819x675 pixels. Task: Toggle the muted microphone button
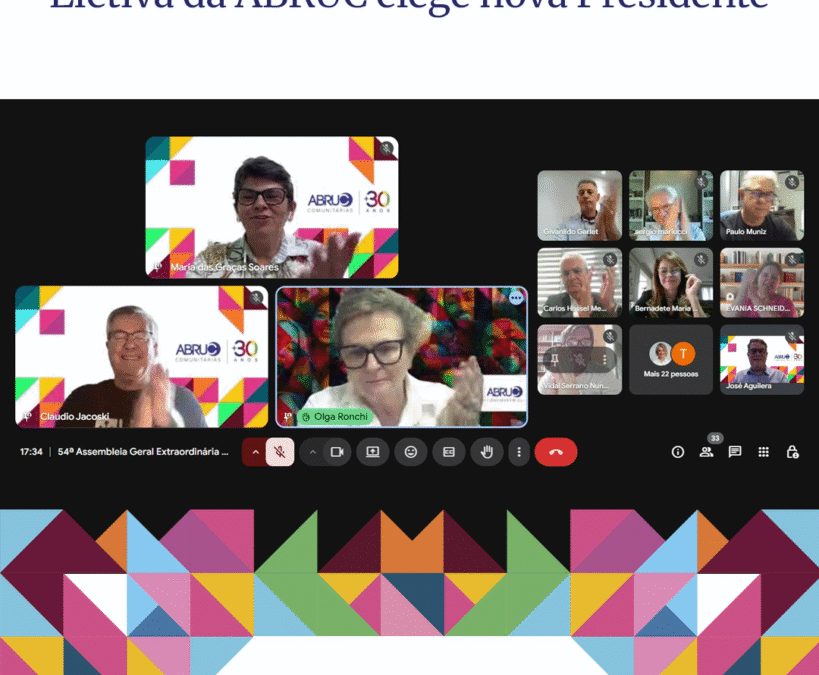280,452
